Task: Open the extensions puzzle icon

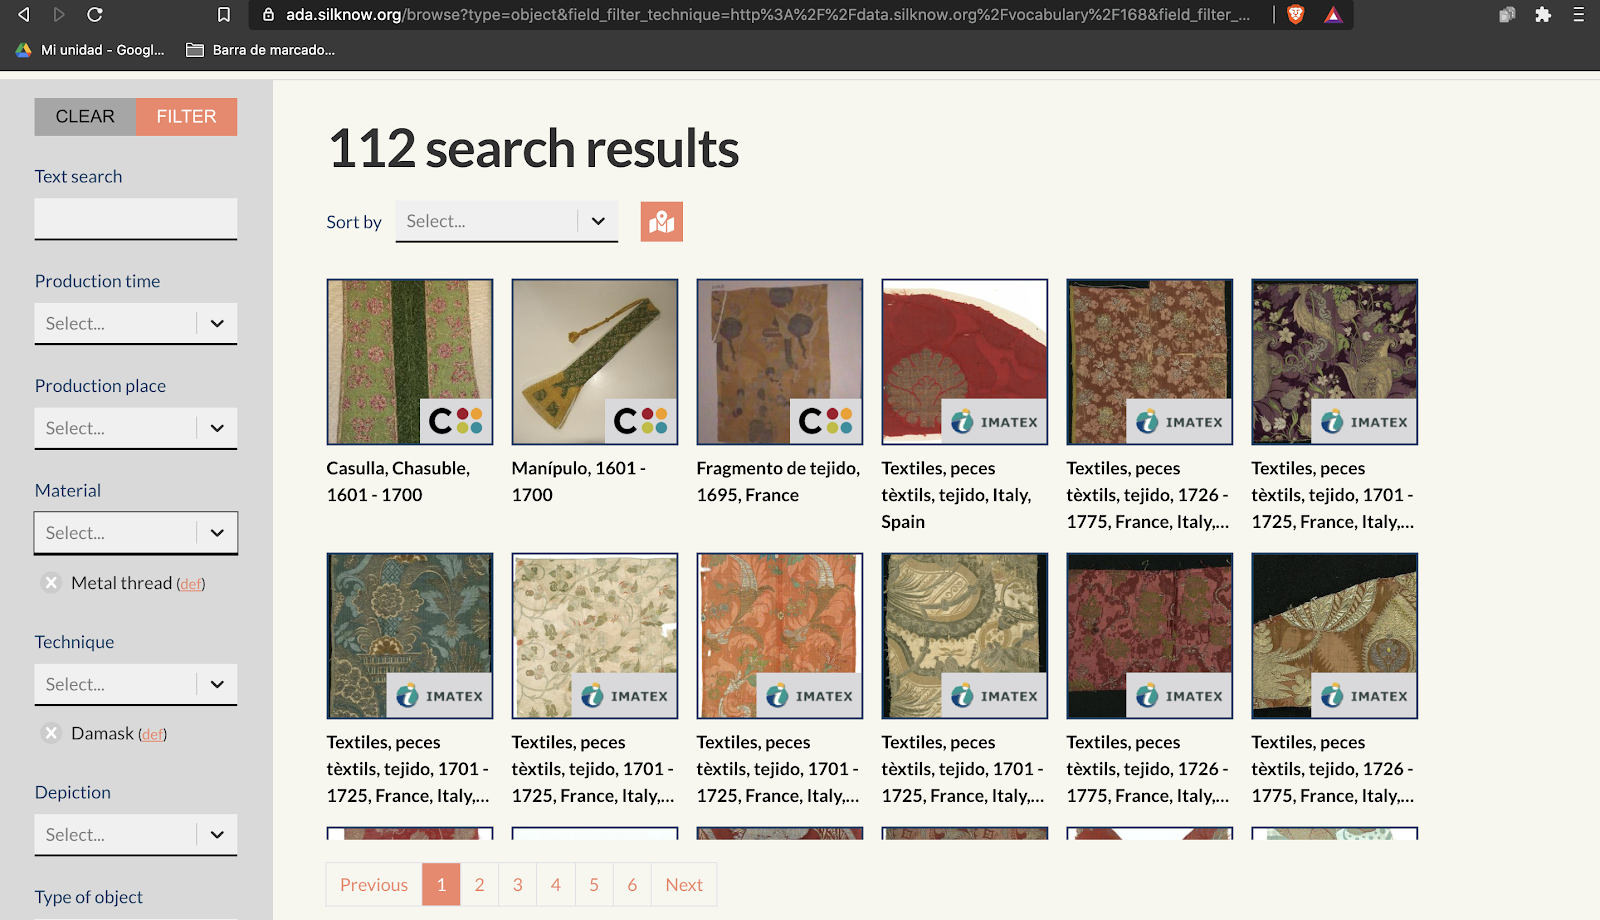Action: (x=1543, y=14)
